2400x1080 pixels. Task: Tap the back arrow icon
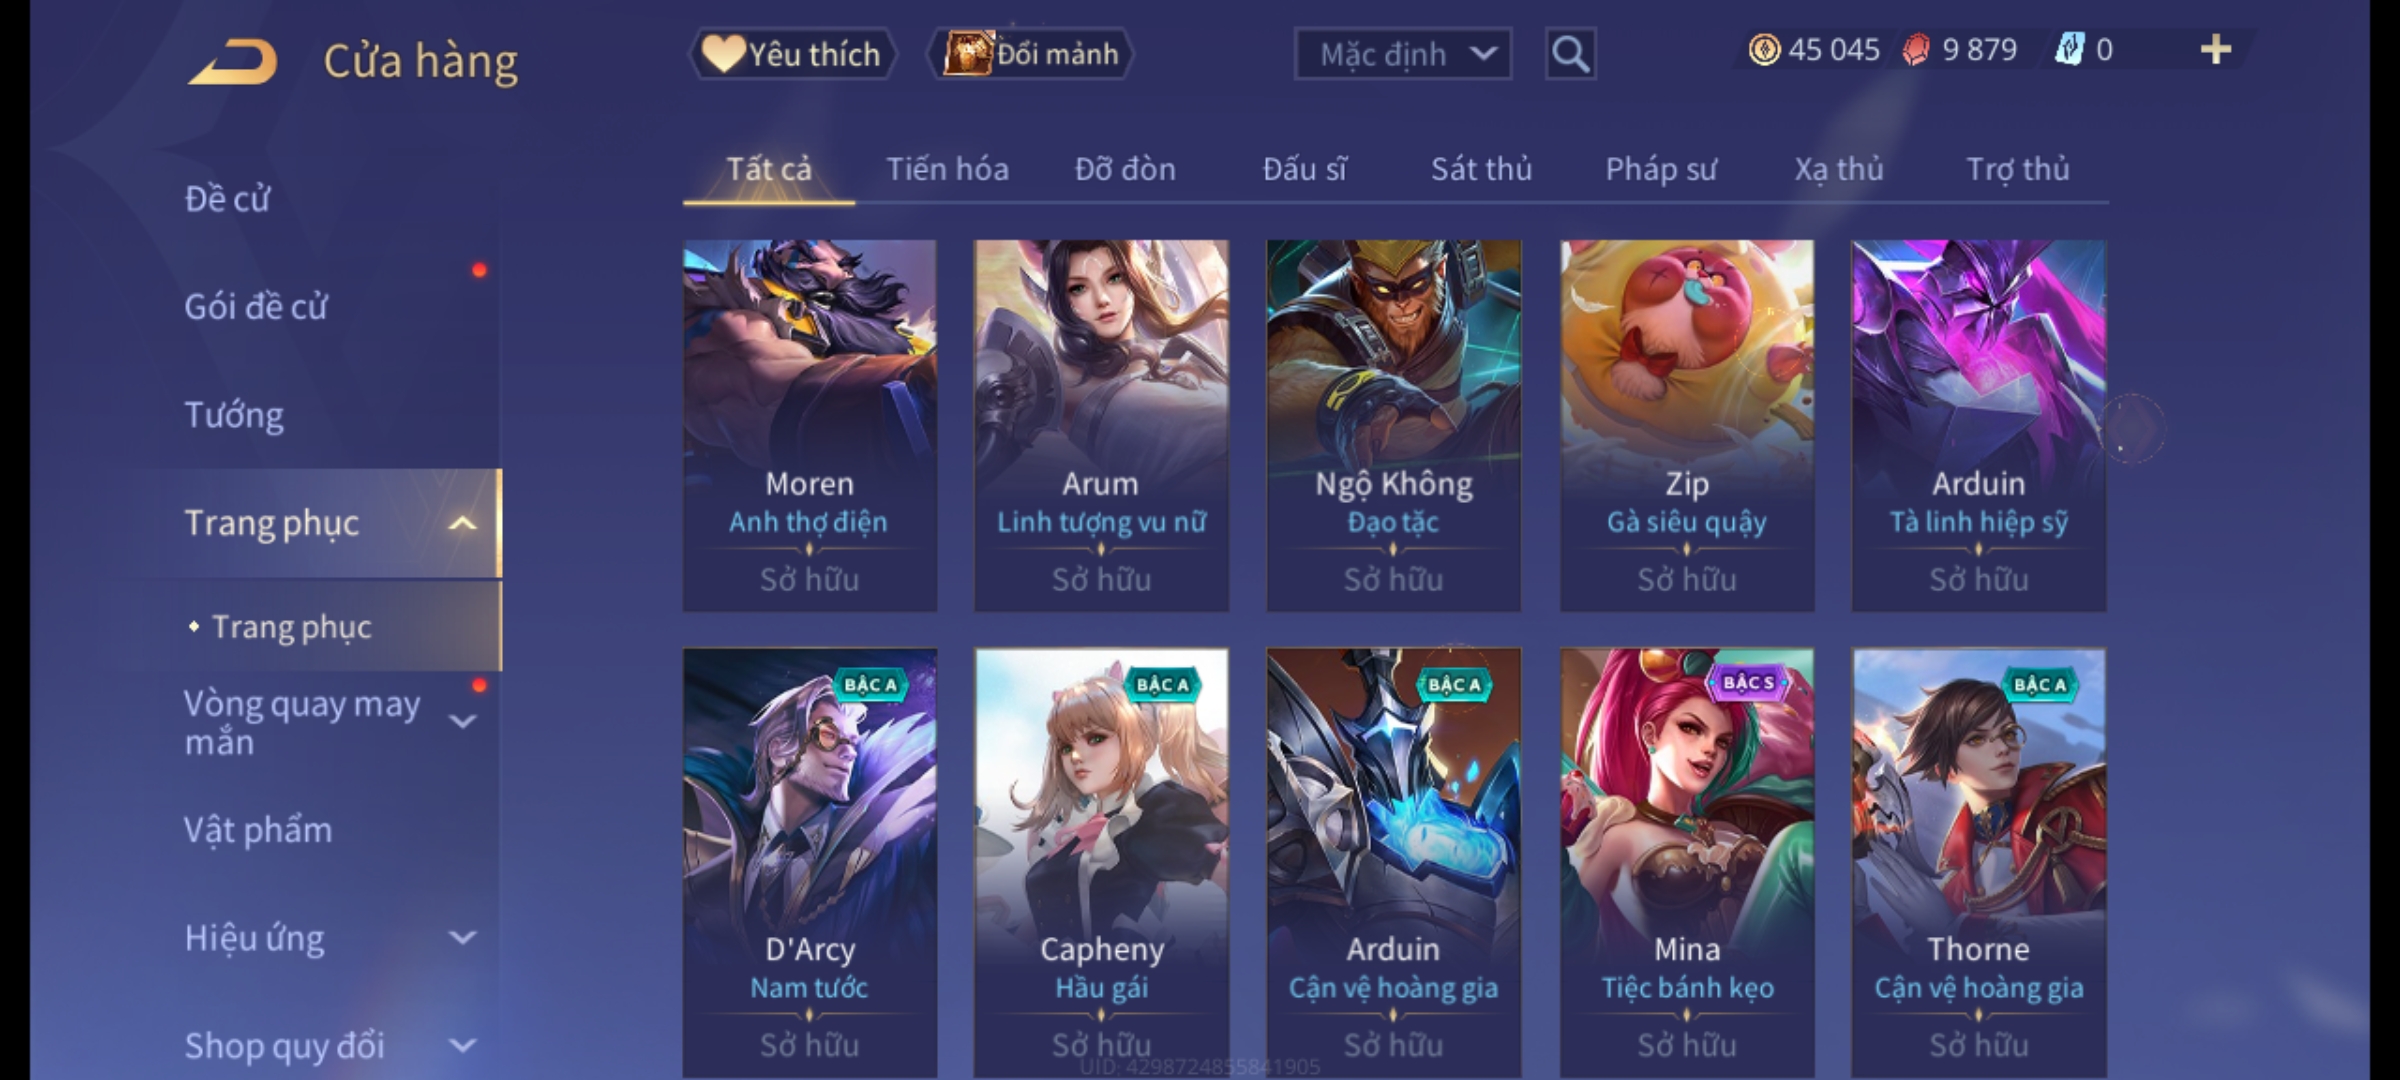(x=232, y=62)
